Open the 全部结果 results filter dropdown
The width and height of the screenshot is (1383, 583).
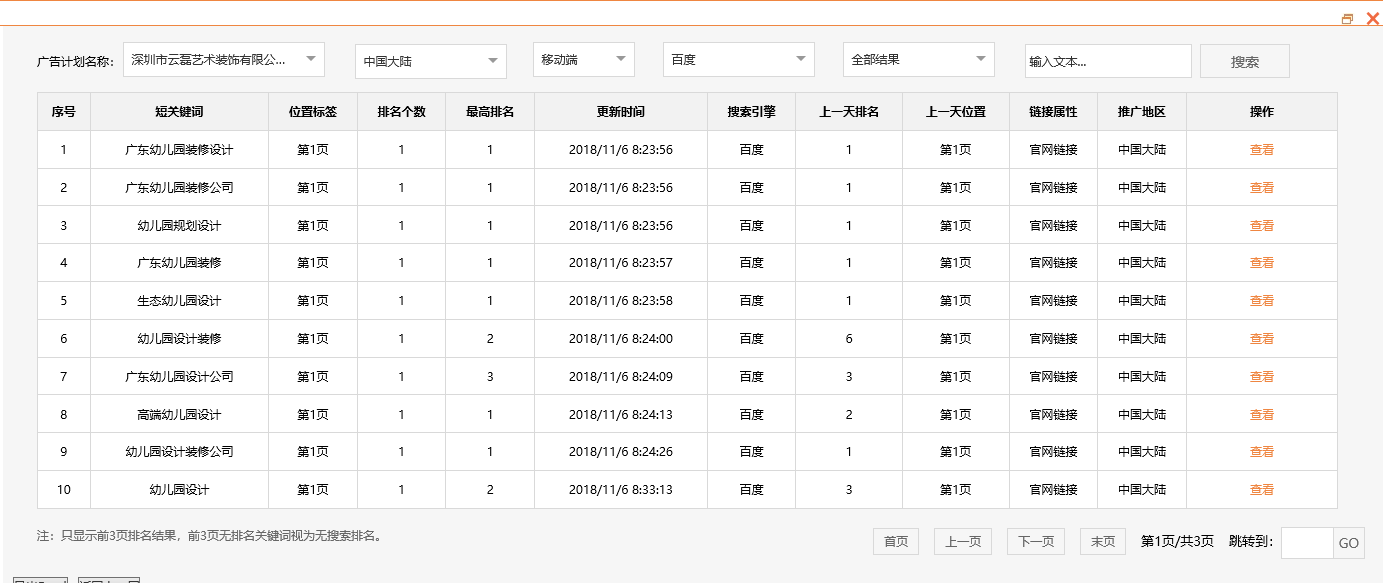pyautogui.click(x=918, y=59)
